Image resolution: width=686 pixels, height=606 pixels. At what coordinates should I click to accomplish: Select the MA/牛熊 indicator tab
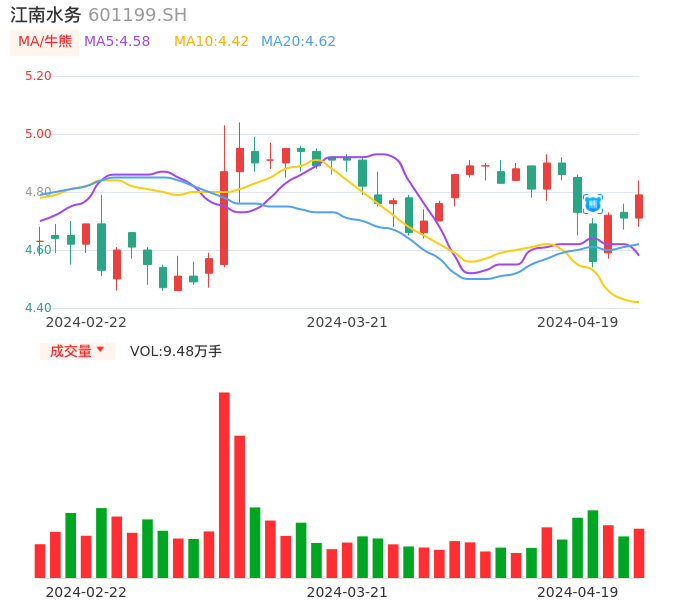click(x=45, y=42)
